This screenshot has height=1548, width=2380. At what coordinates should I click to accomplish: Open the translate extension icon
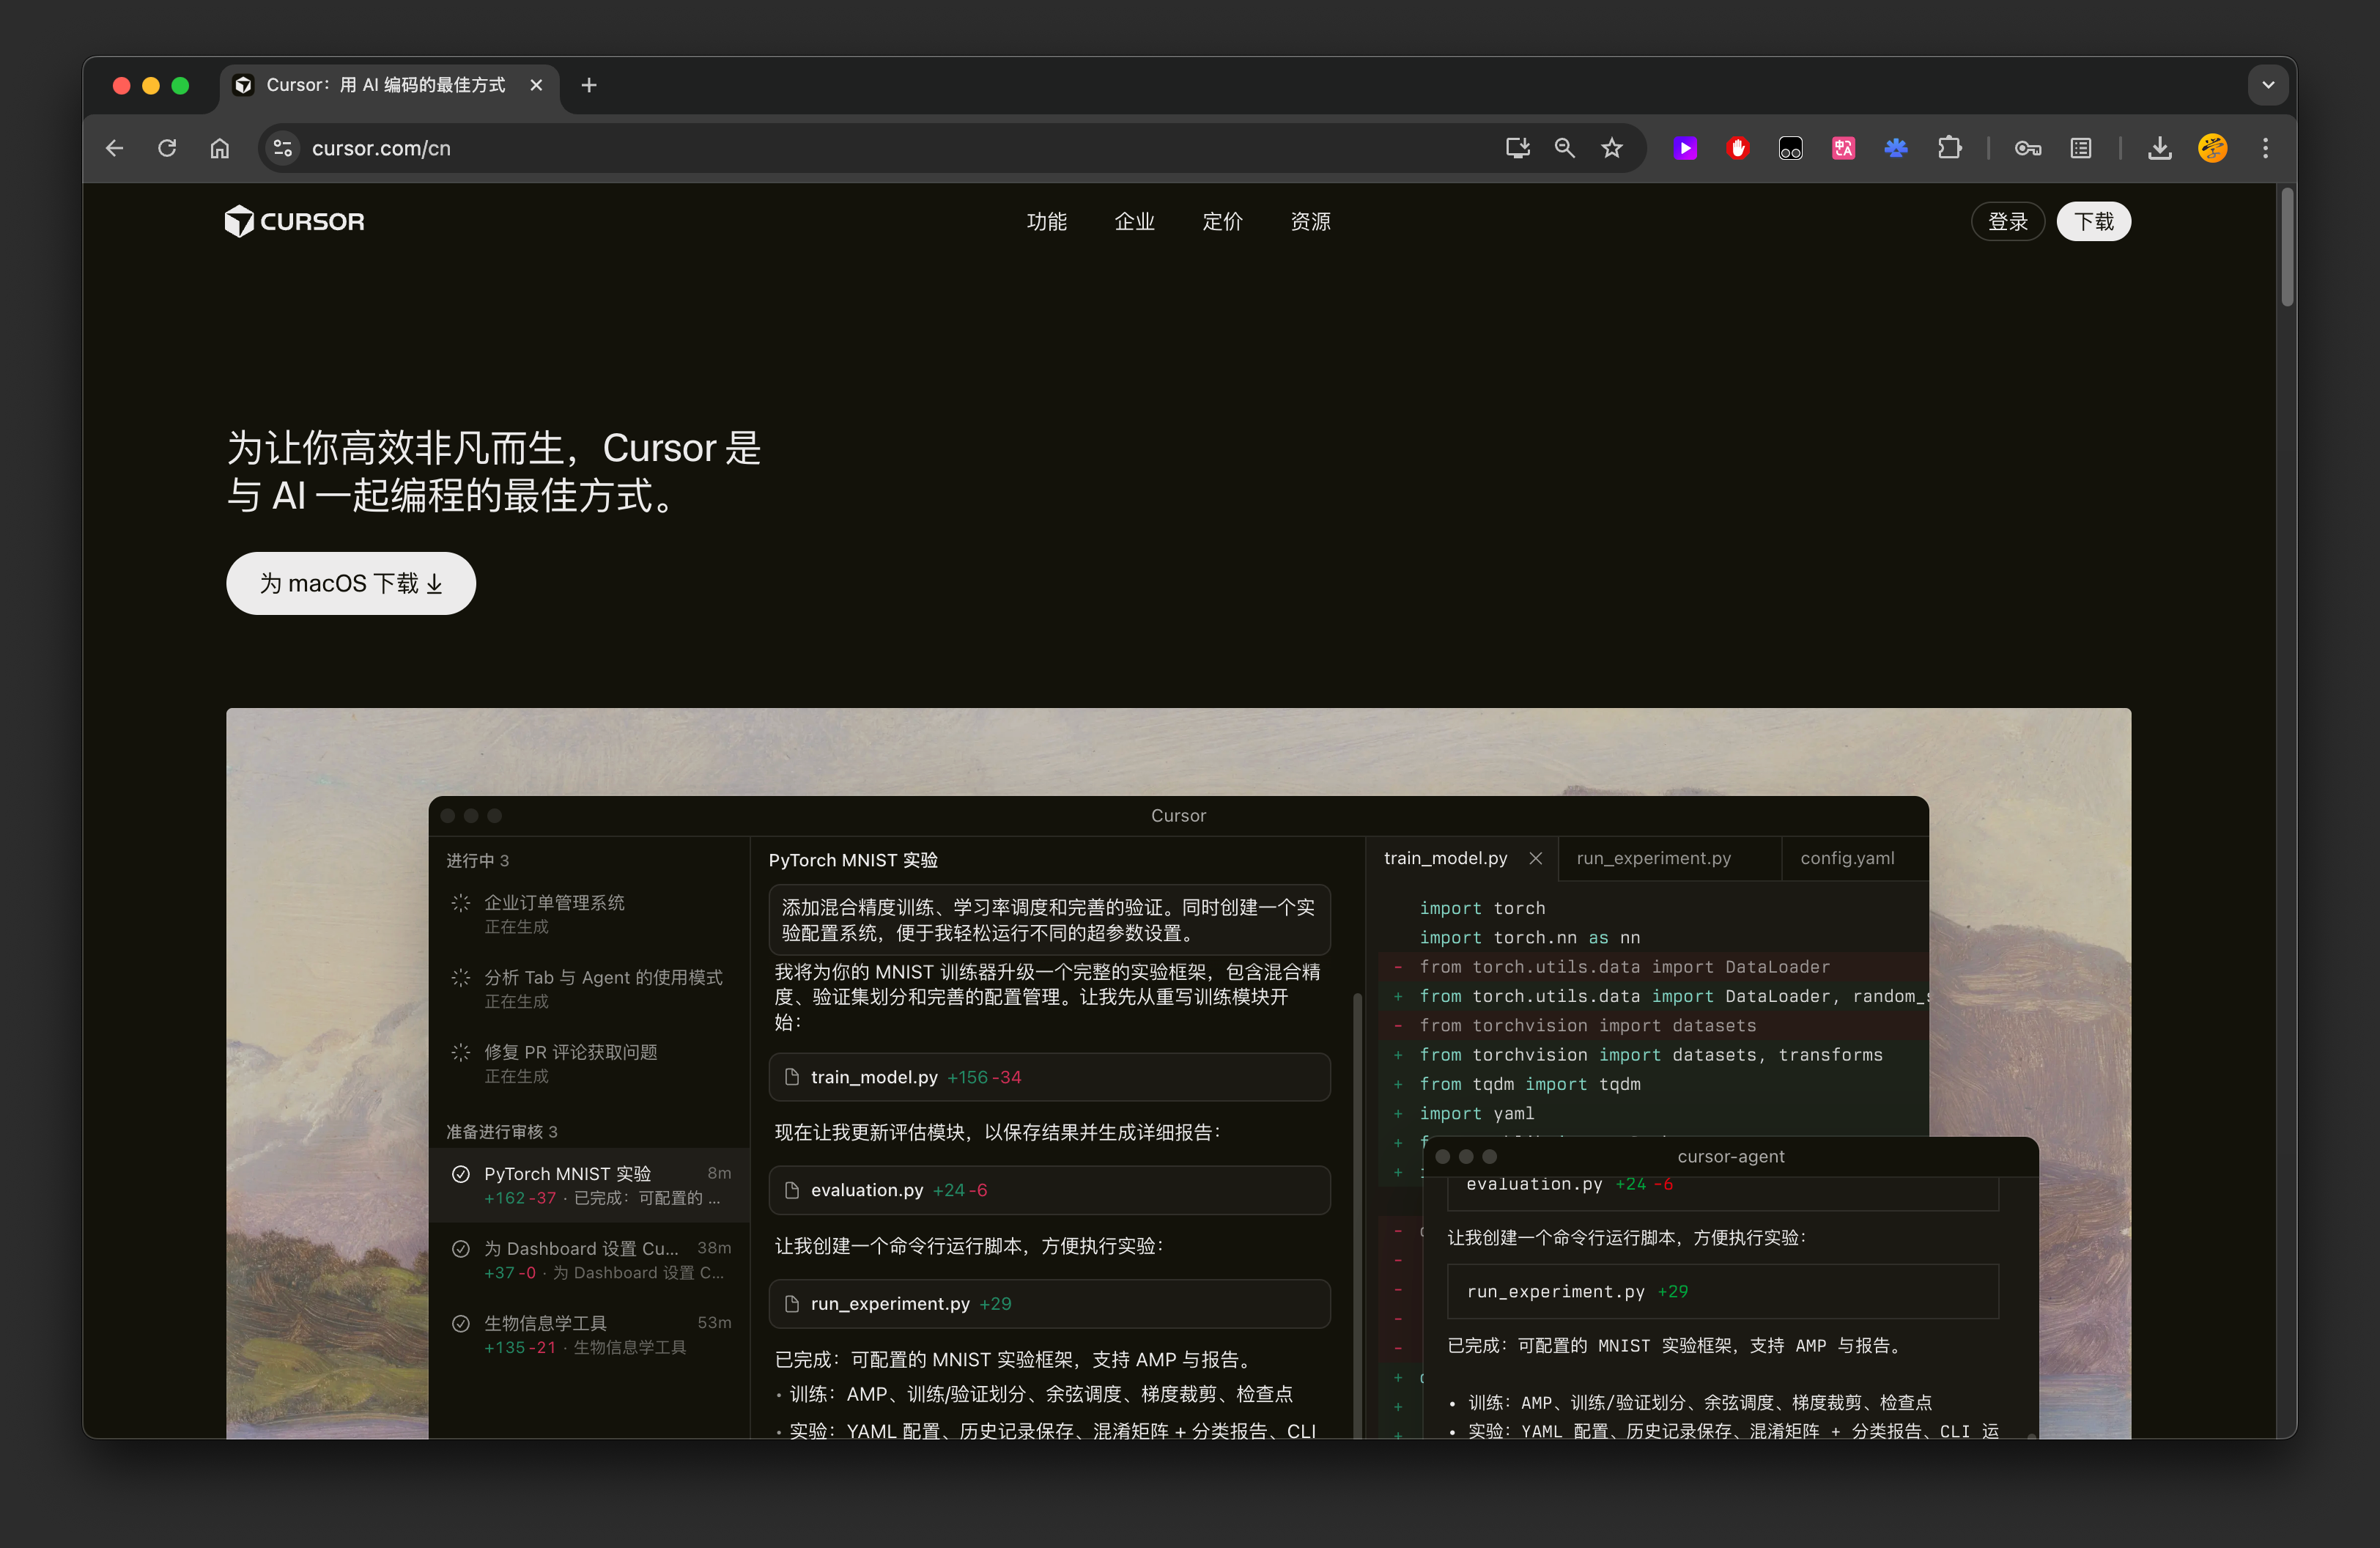tap(1843, 148)
